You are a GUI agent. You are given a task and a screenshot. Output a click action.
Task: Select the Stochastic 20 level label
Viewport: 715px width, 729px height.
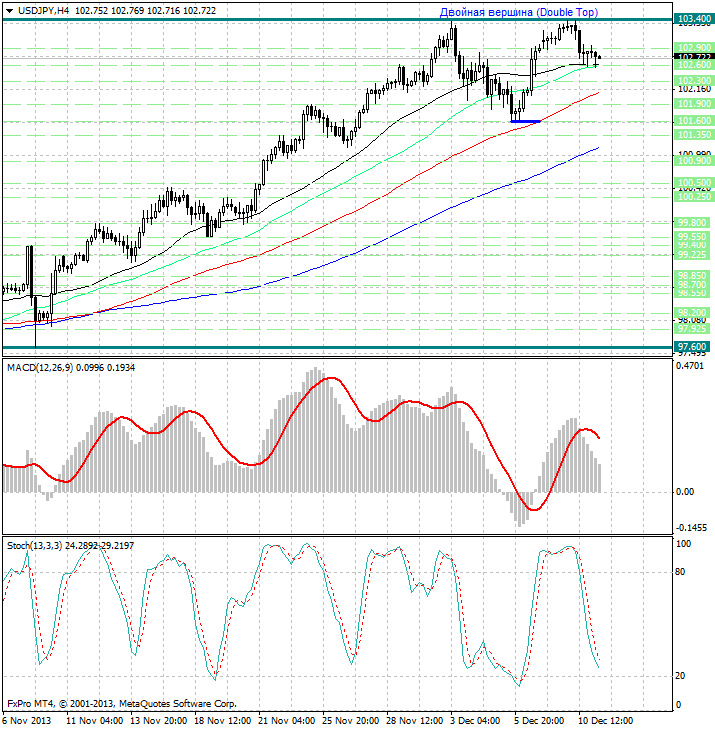coord(680,676)
